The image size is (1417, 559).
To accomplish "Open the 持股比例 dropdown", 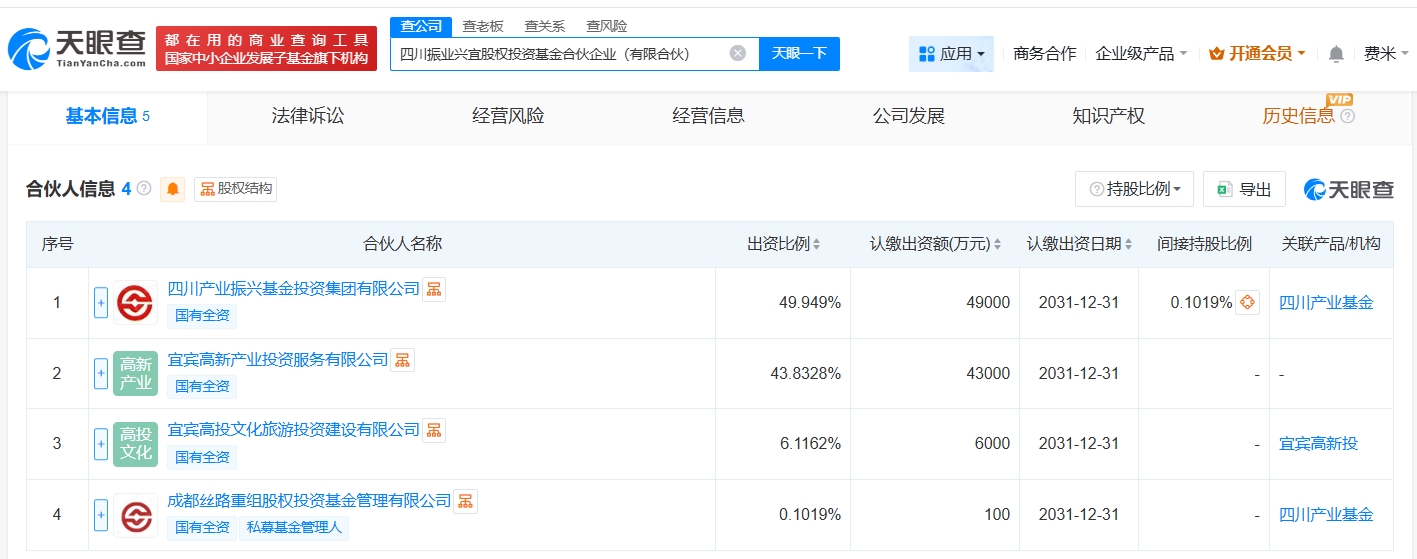I will click(1134, 189).
